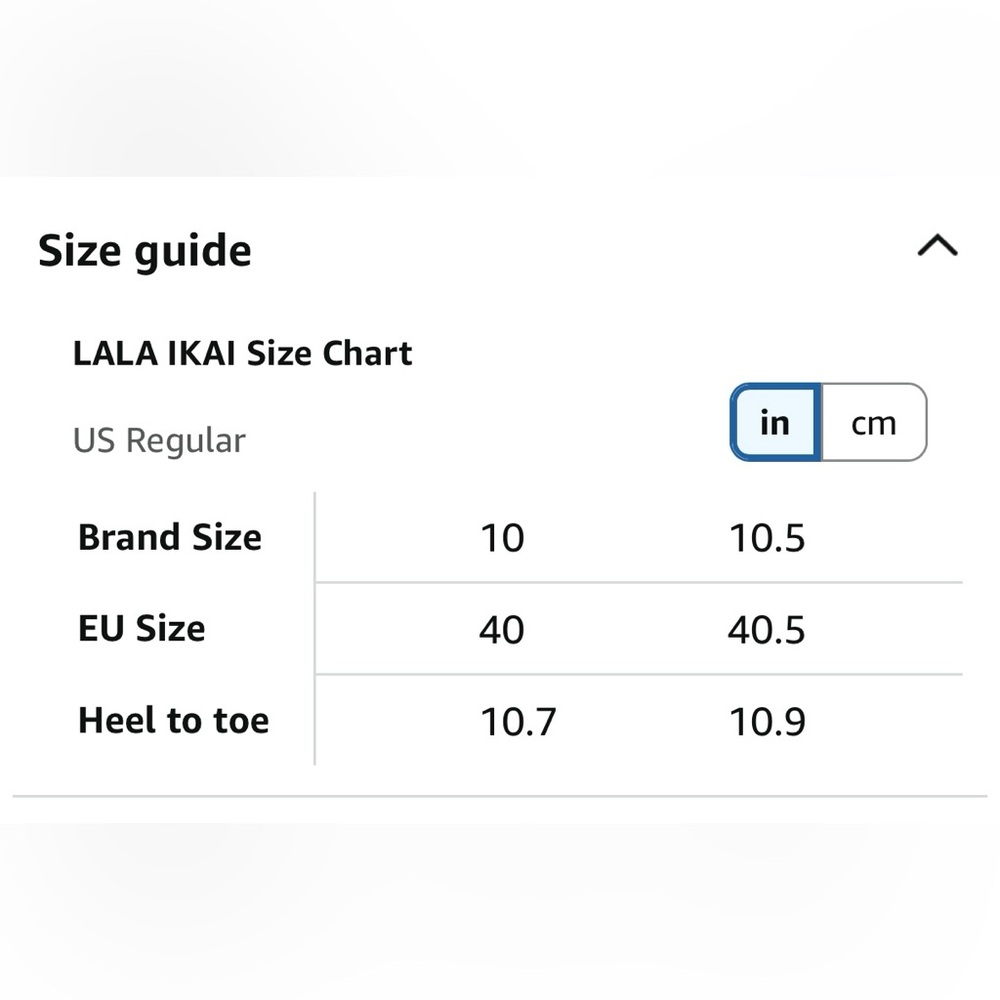The image size is (1000, 1000).
Task: Click the horizontal divider below the table
Action: pos(500,795)
